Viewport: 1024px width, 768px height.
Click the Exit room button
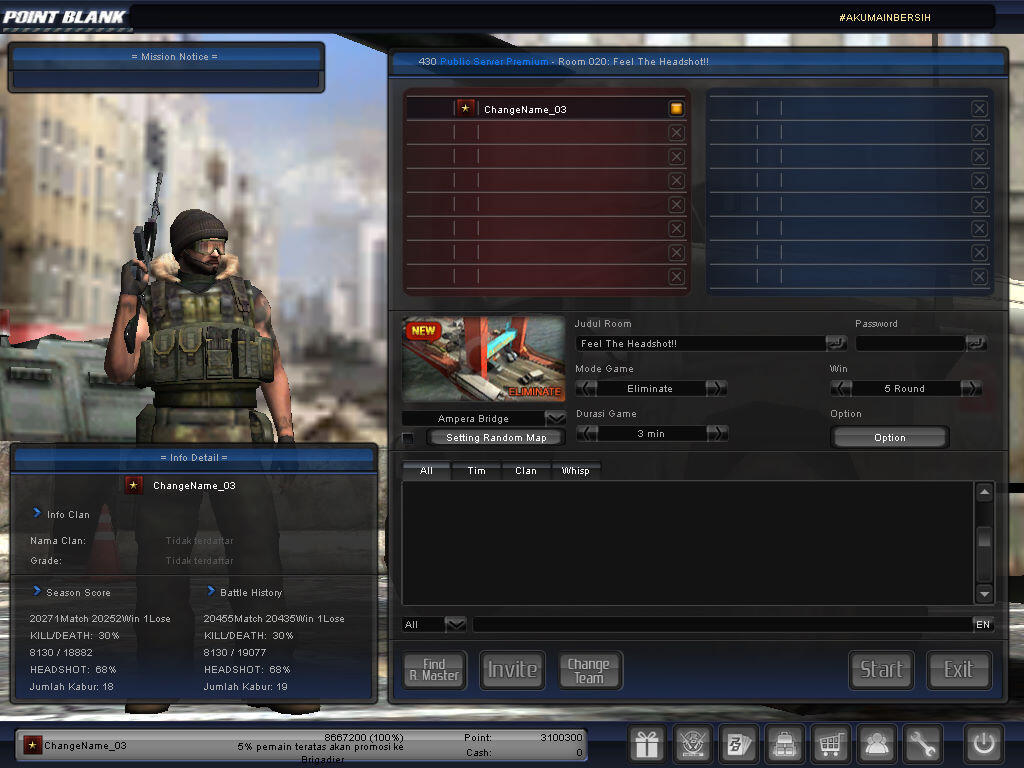point(959,670)
